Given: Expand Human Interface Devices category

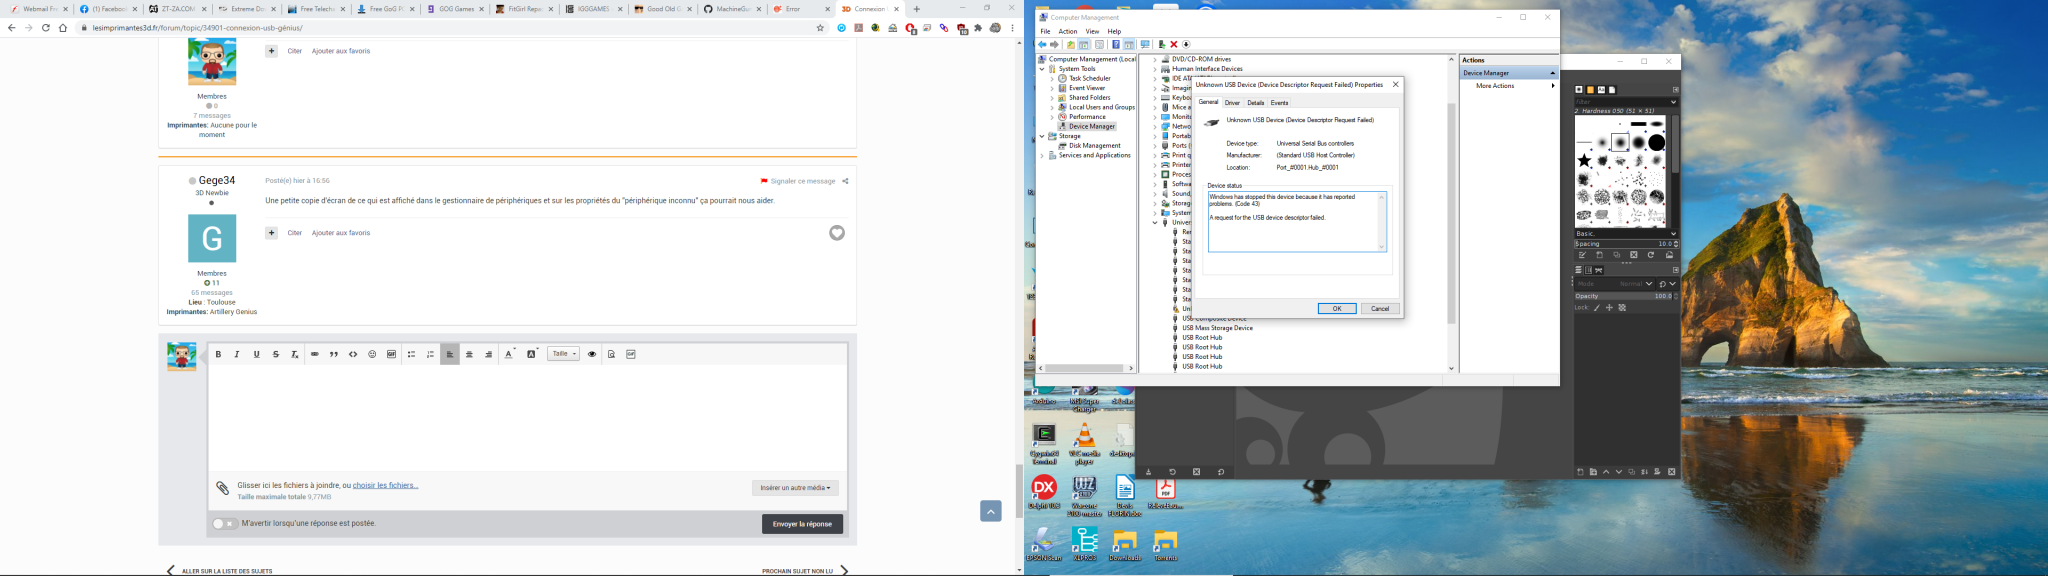Looking at the screenshot, I should pyautogui.click(x=1155, y=69).
